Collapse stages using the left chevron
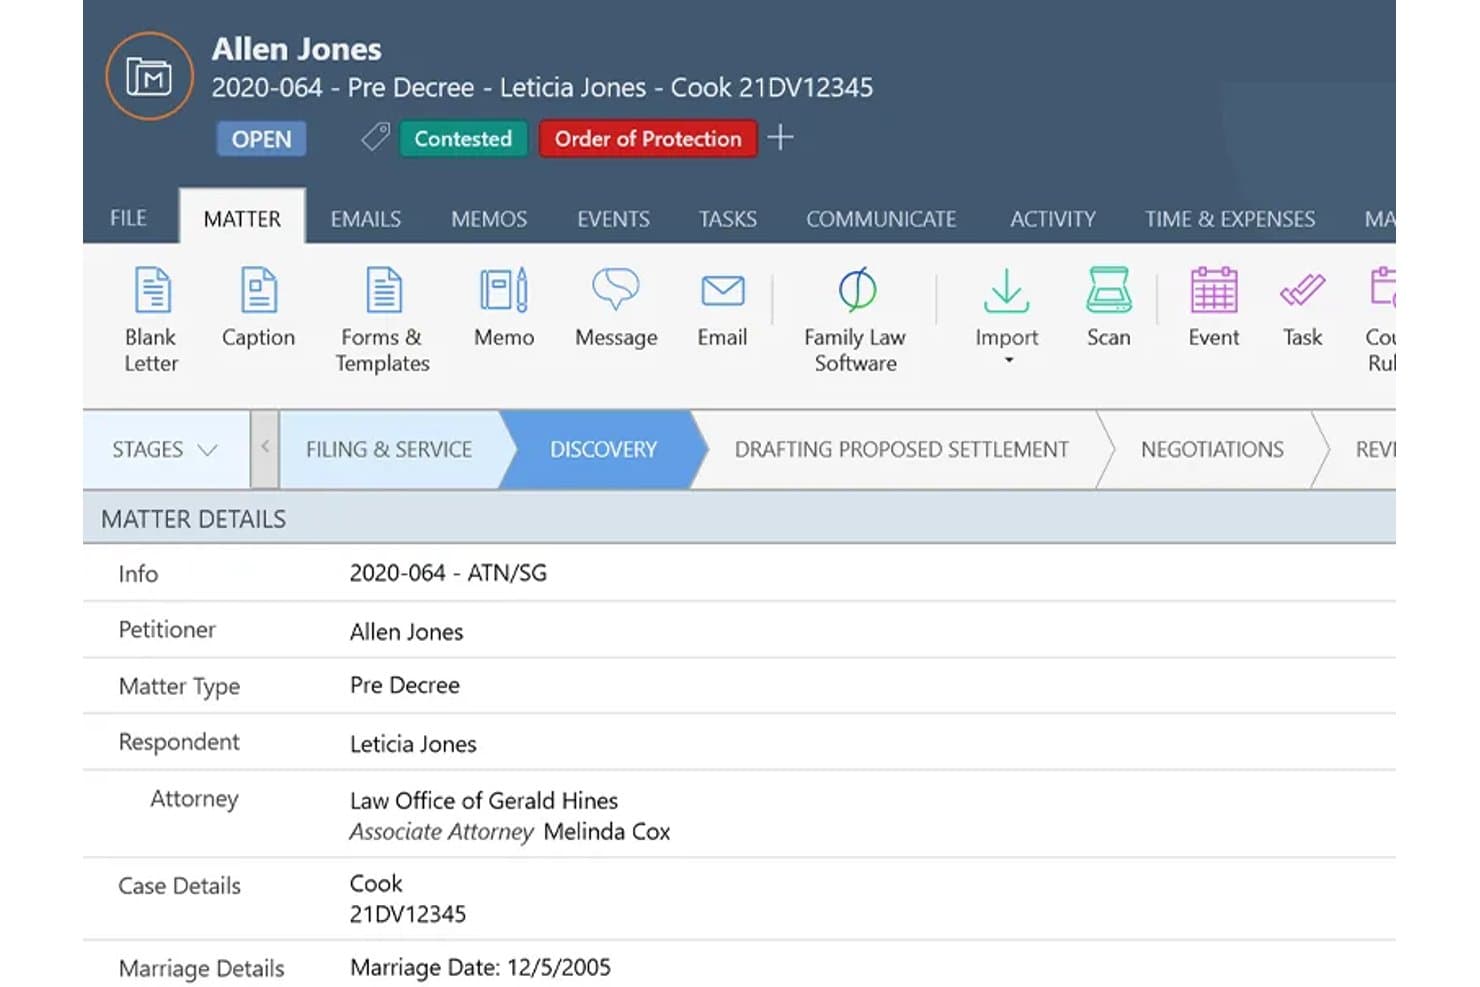This screenshot has height=987, width=1480. (x=265, y=449)
